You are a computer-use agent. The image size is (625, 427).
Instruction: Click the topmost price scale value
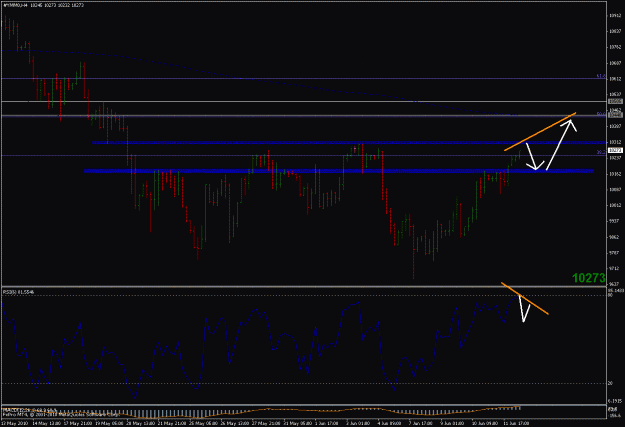[615, 16]
